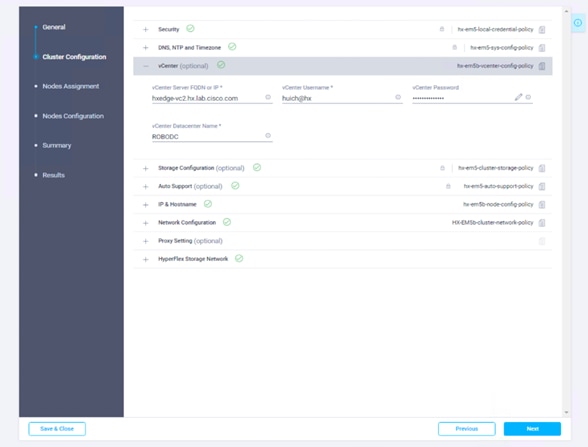This screenshot has height=447, width=588.
Task: Click hx-em5-cluster-storage-policy policy name
Action: point(496,168)
